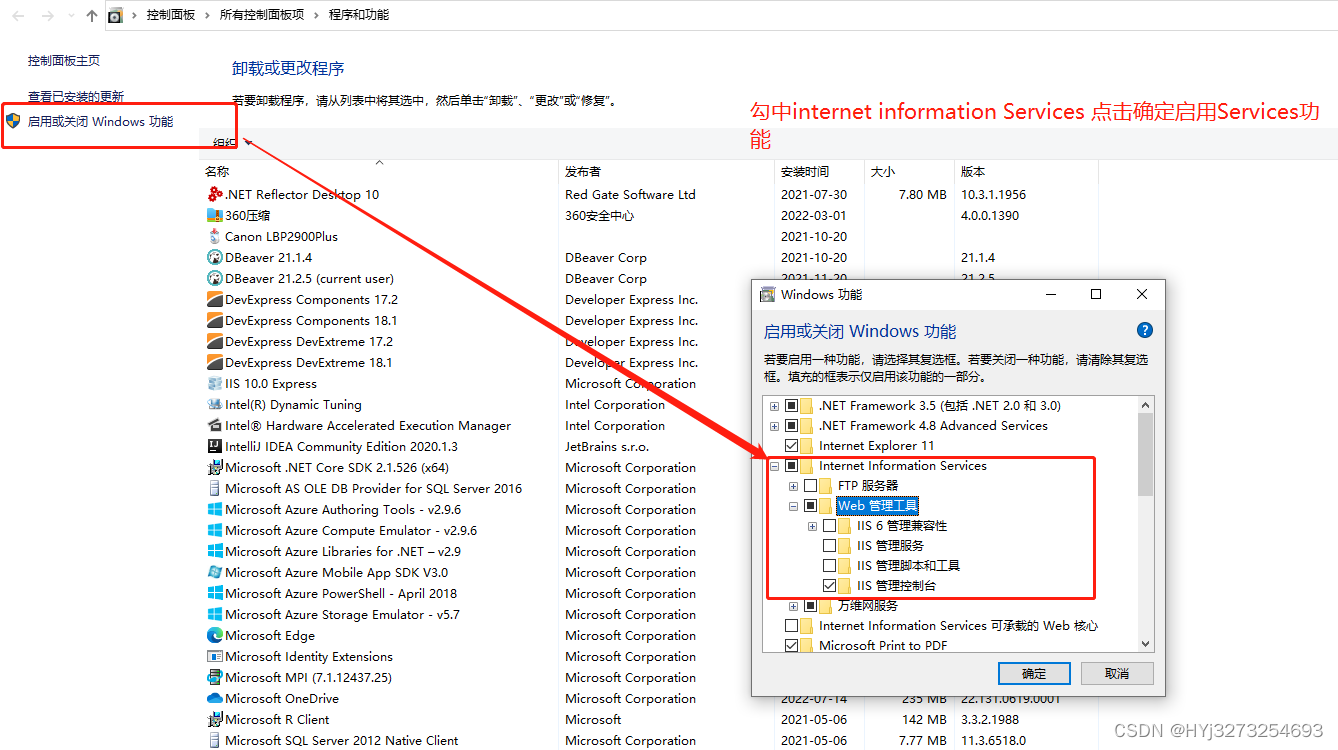Check the Internet Information Services checkbox
Image resolution: width=1338 pixels, height=750 pixels.
click(792, 466)
